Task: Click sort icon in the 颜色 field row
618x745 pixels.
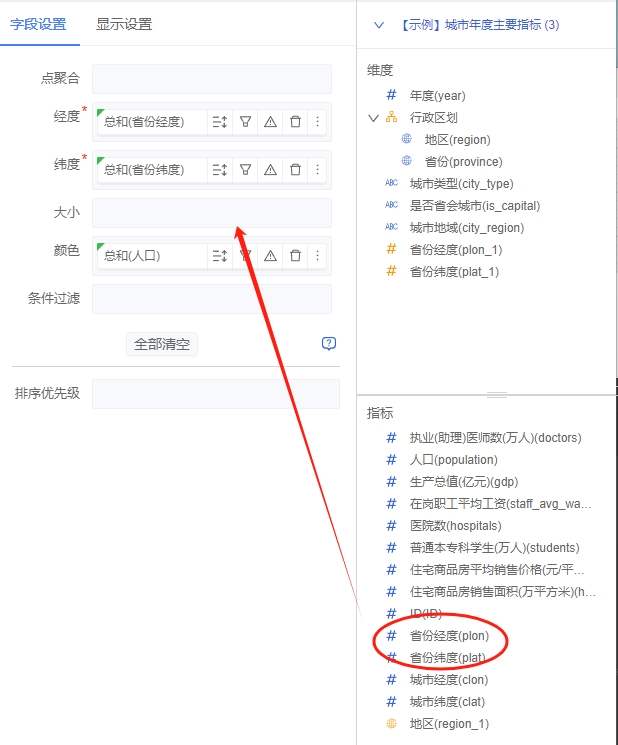Action: (220, 256)
